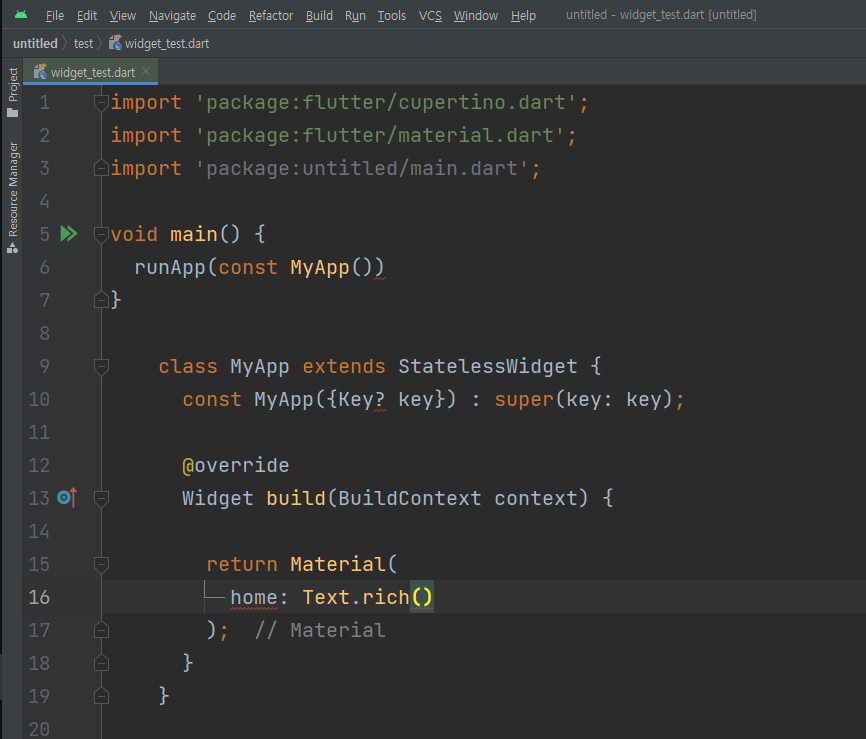Open the Edit menu
Screen dimensions: 866x739
point(87,15)
